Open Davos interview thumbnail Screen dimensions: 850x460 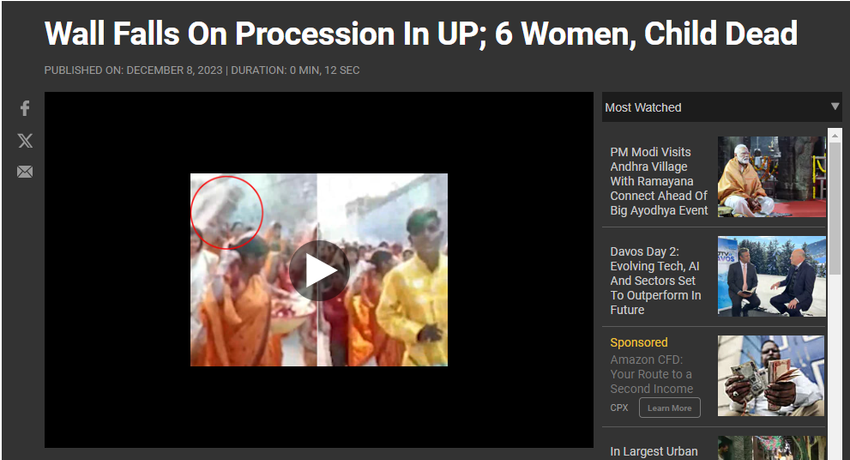771,276
